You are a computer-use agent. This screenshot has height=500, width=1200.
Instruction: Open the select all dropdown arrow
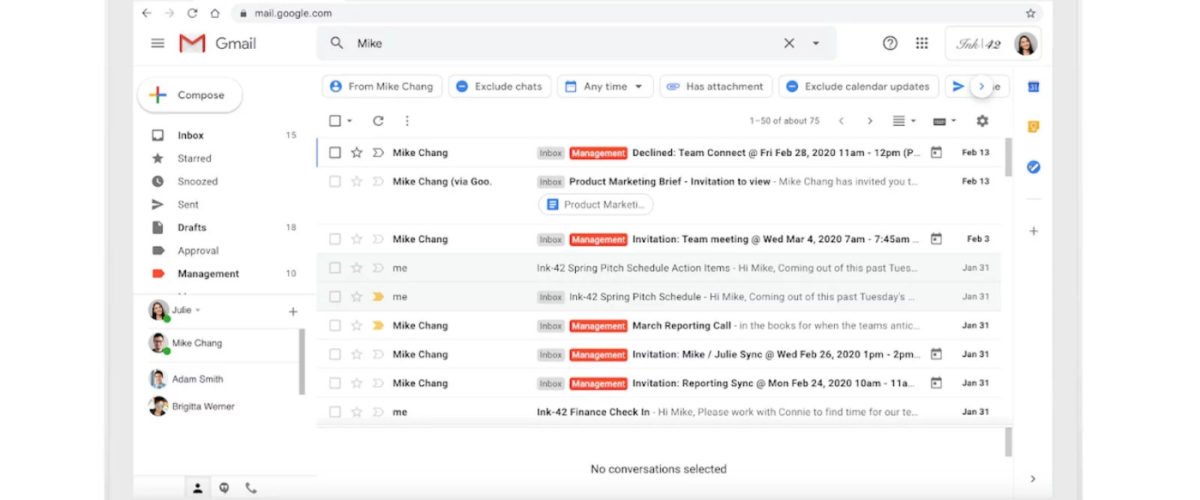[x=350, y=121]
